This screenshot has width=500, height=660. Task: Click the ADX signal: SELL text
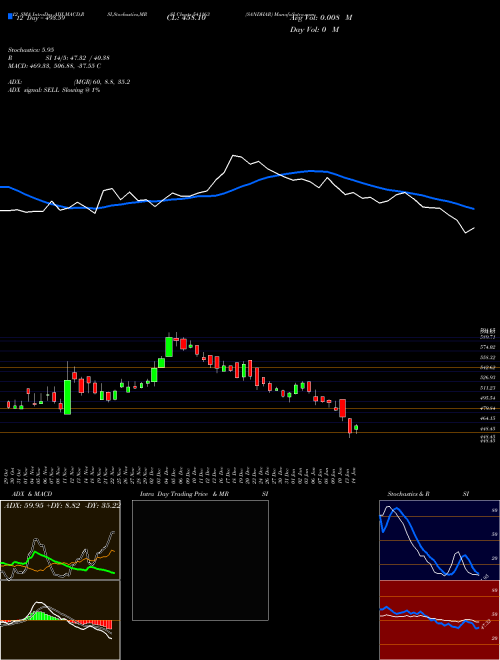(x=54, y=90)
